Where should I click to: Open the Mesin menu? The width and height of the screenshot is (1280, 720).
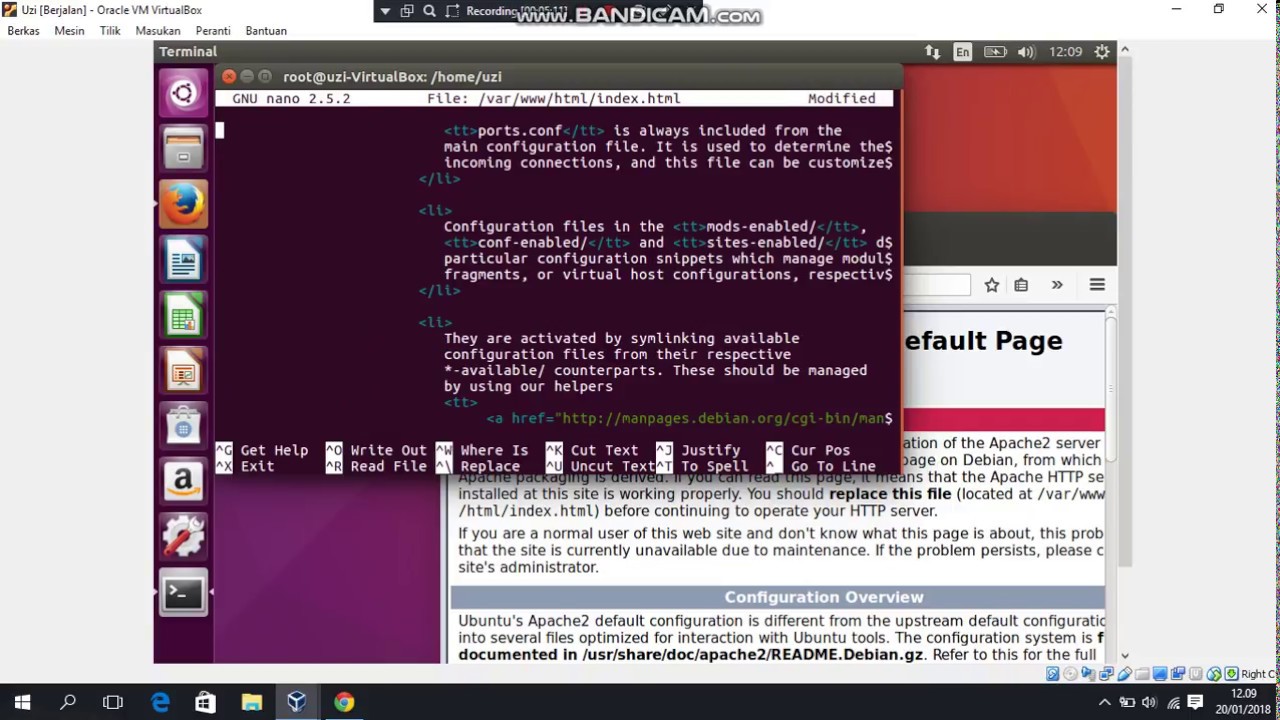pos(69,31)
